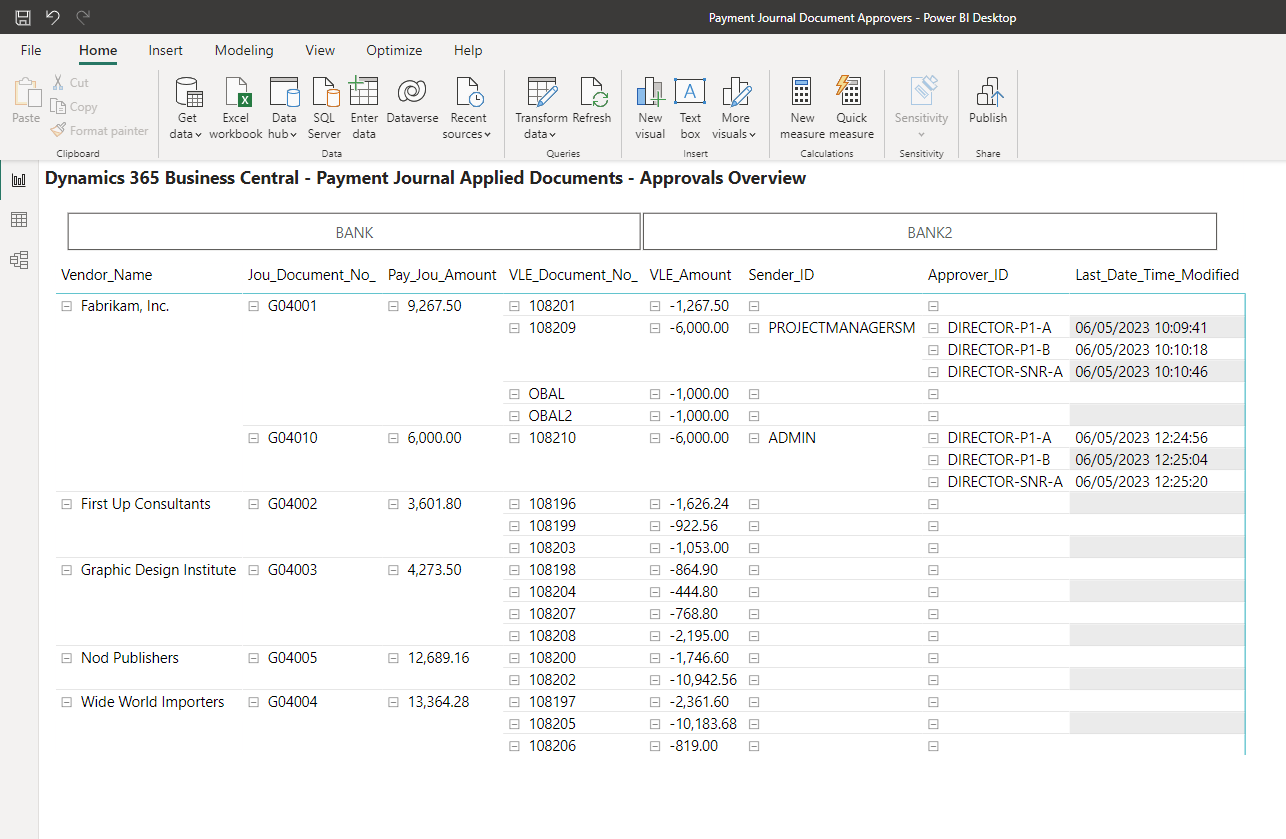
Task: Switch to the View ribbon tab
Action: pos(320,50)
